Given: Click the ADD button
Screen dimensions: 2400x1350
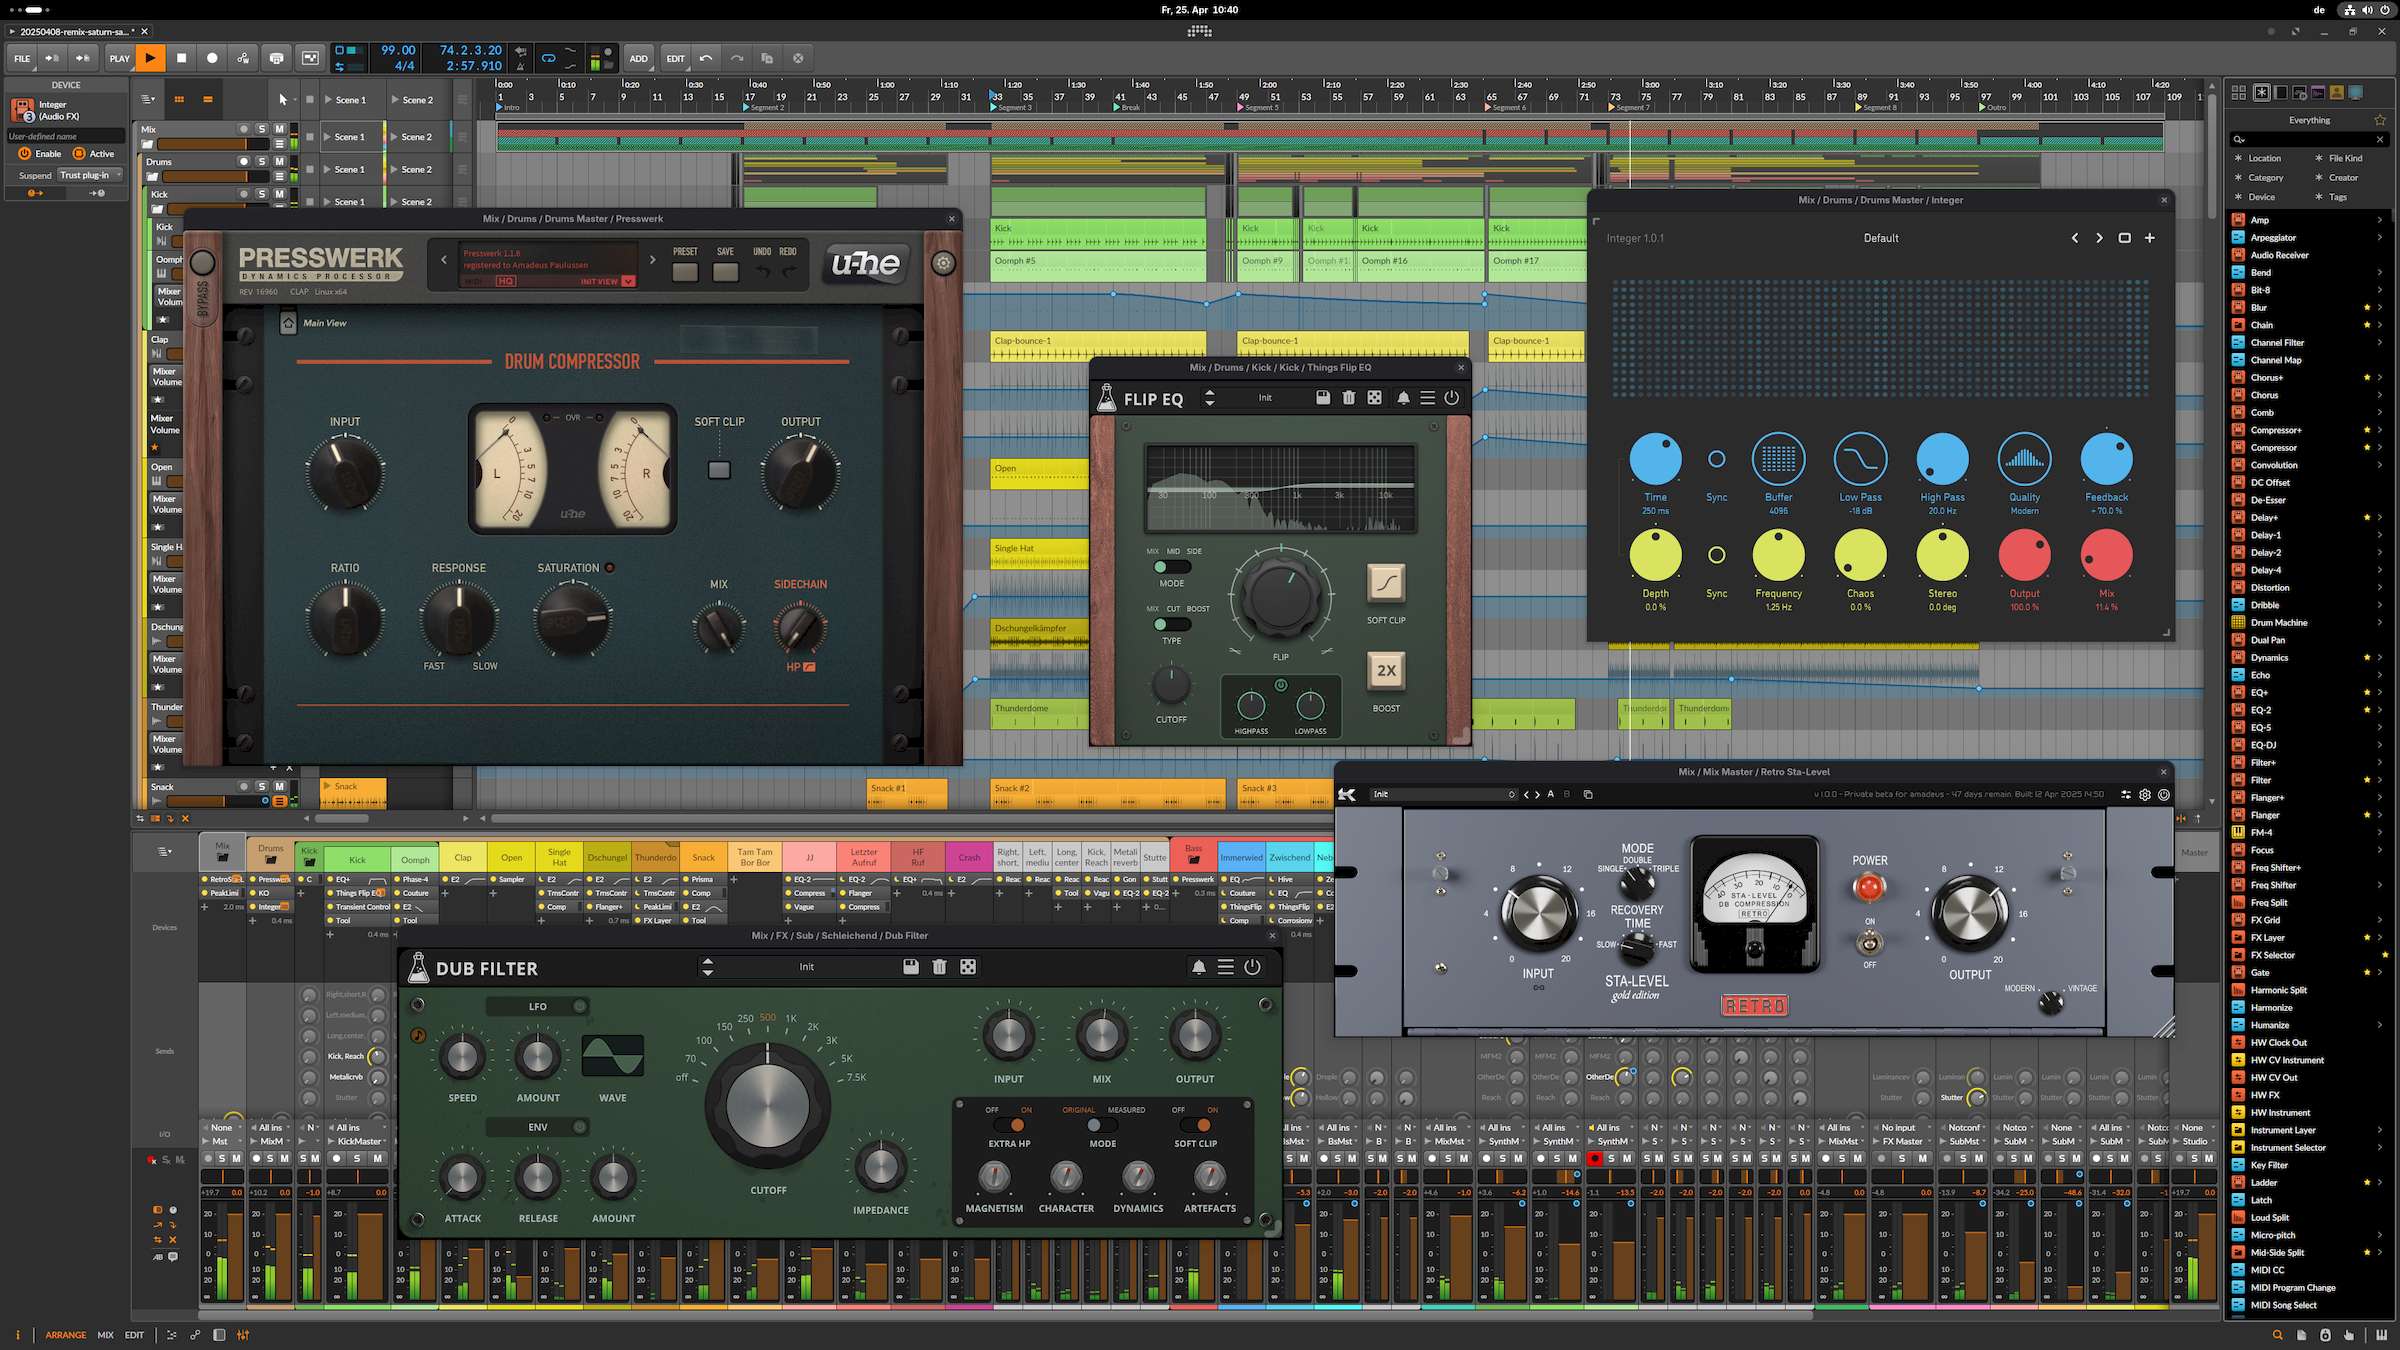Looking at the screenshot, I should [638, 58].
